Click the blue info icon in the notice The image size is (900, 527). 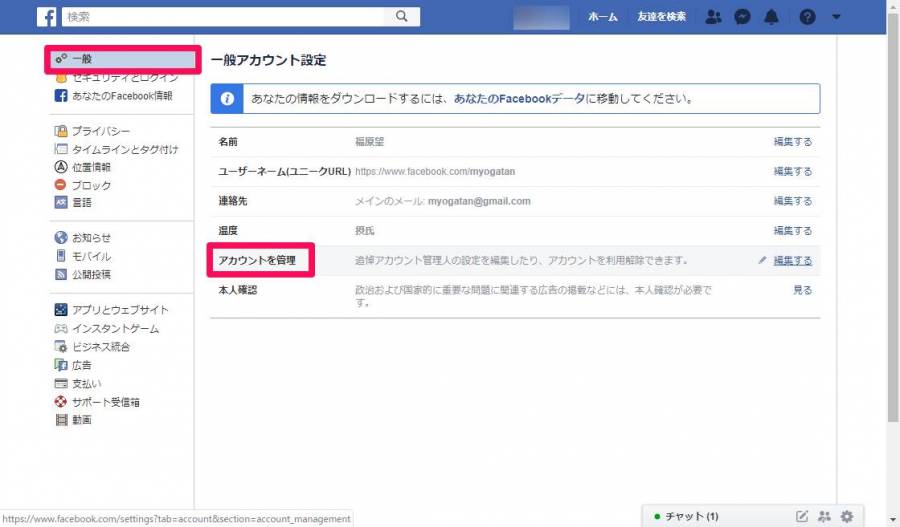point(227,99)
